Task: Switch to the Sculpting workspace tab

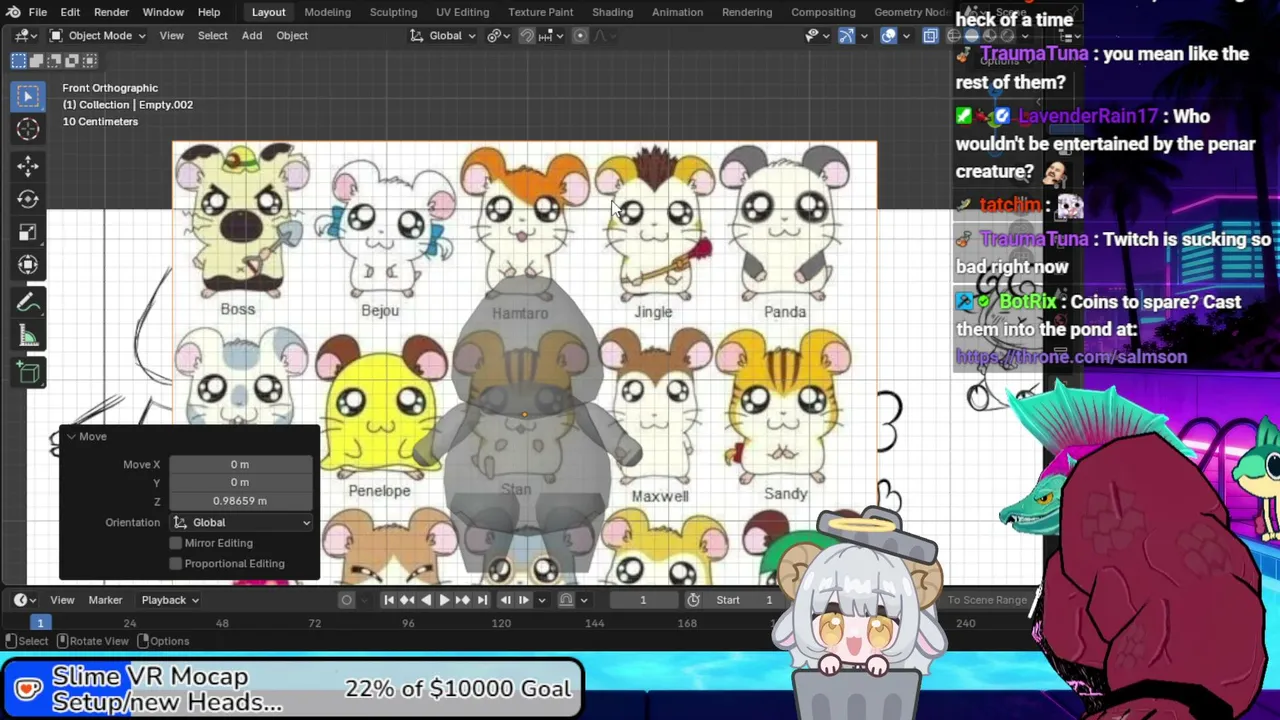Action: pyautogui.click(x=393, y=12)
